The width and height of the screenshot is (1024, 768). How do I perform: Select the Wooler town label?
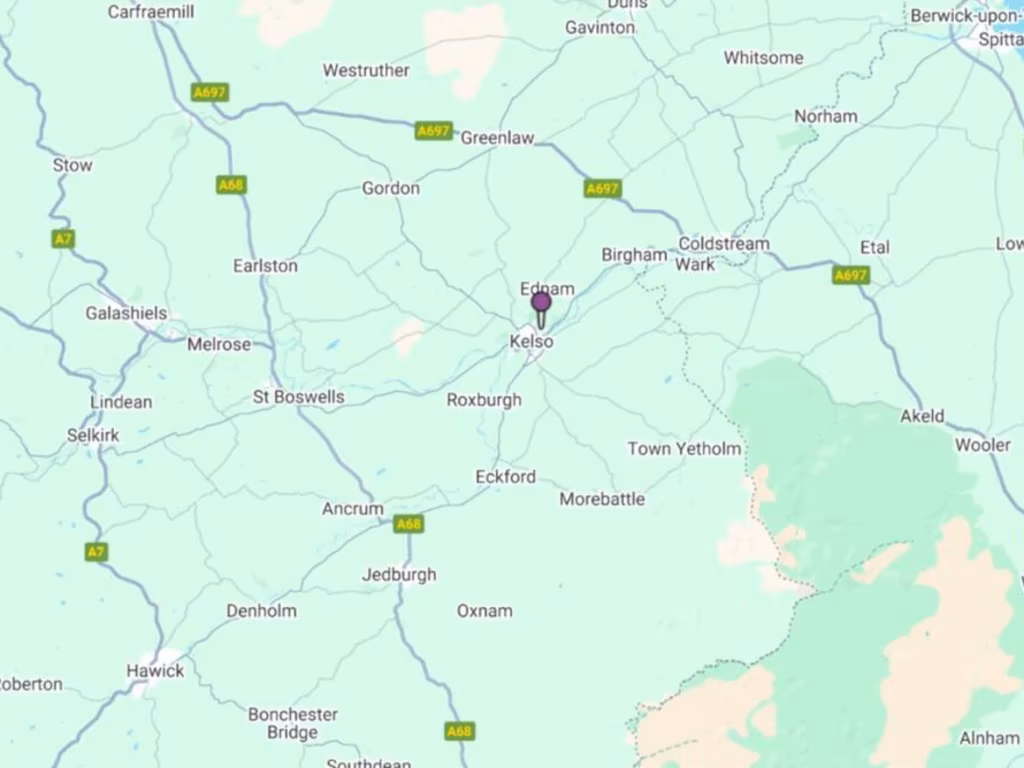click(983, 445)
